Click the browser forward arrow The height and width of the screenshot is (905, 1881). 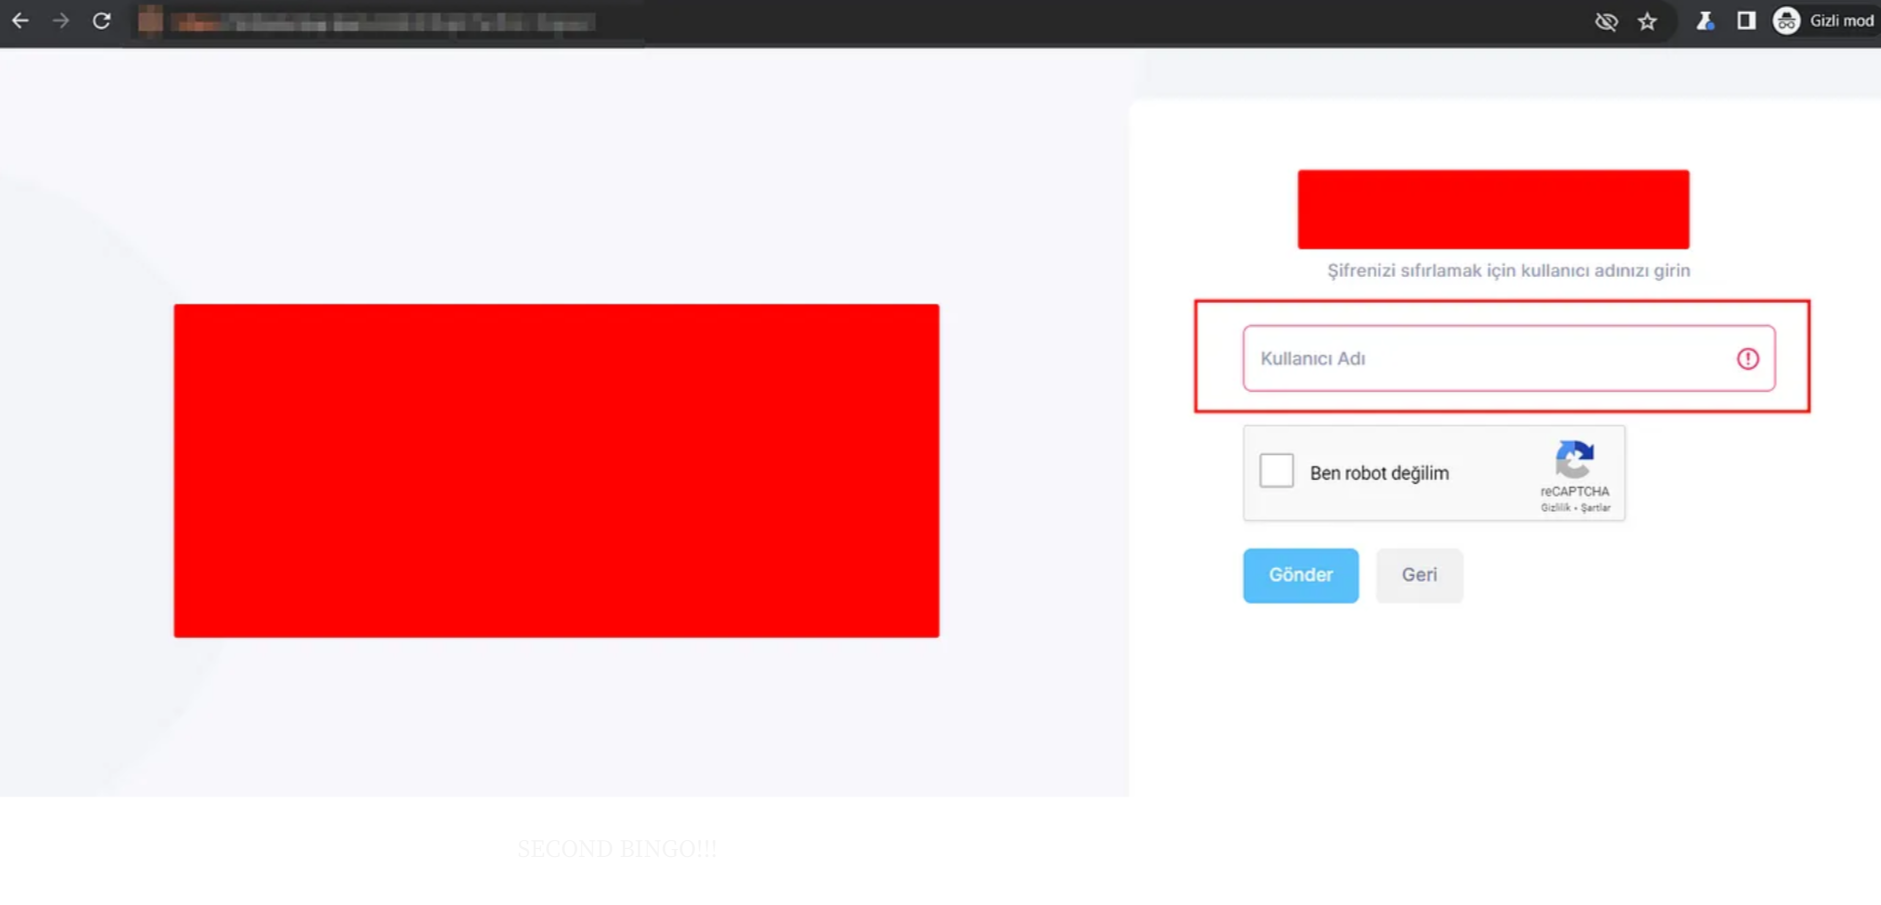tap(61, 21)
